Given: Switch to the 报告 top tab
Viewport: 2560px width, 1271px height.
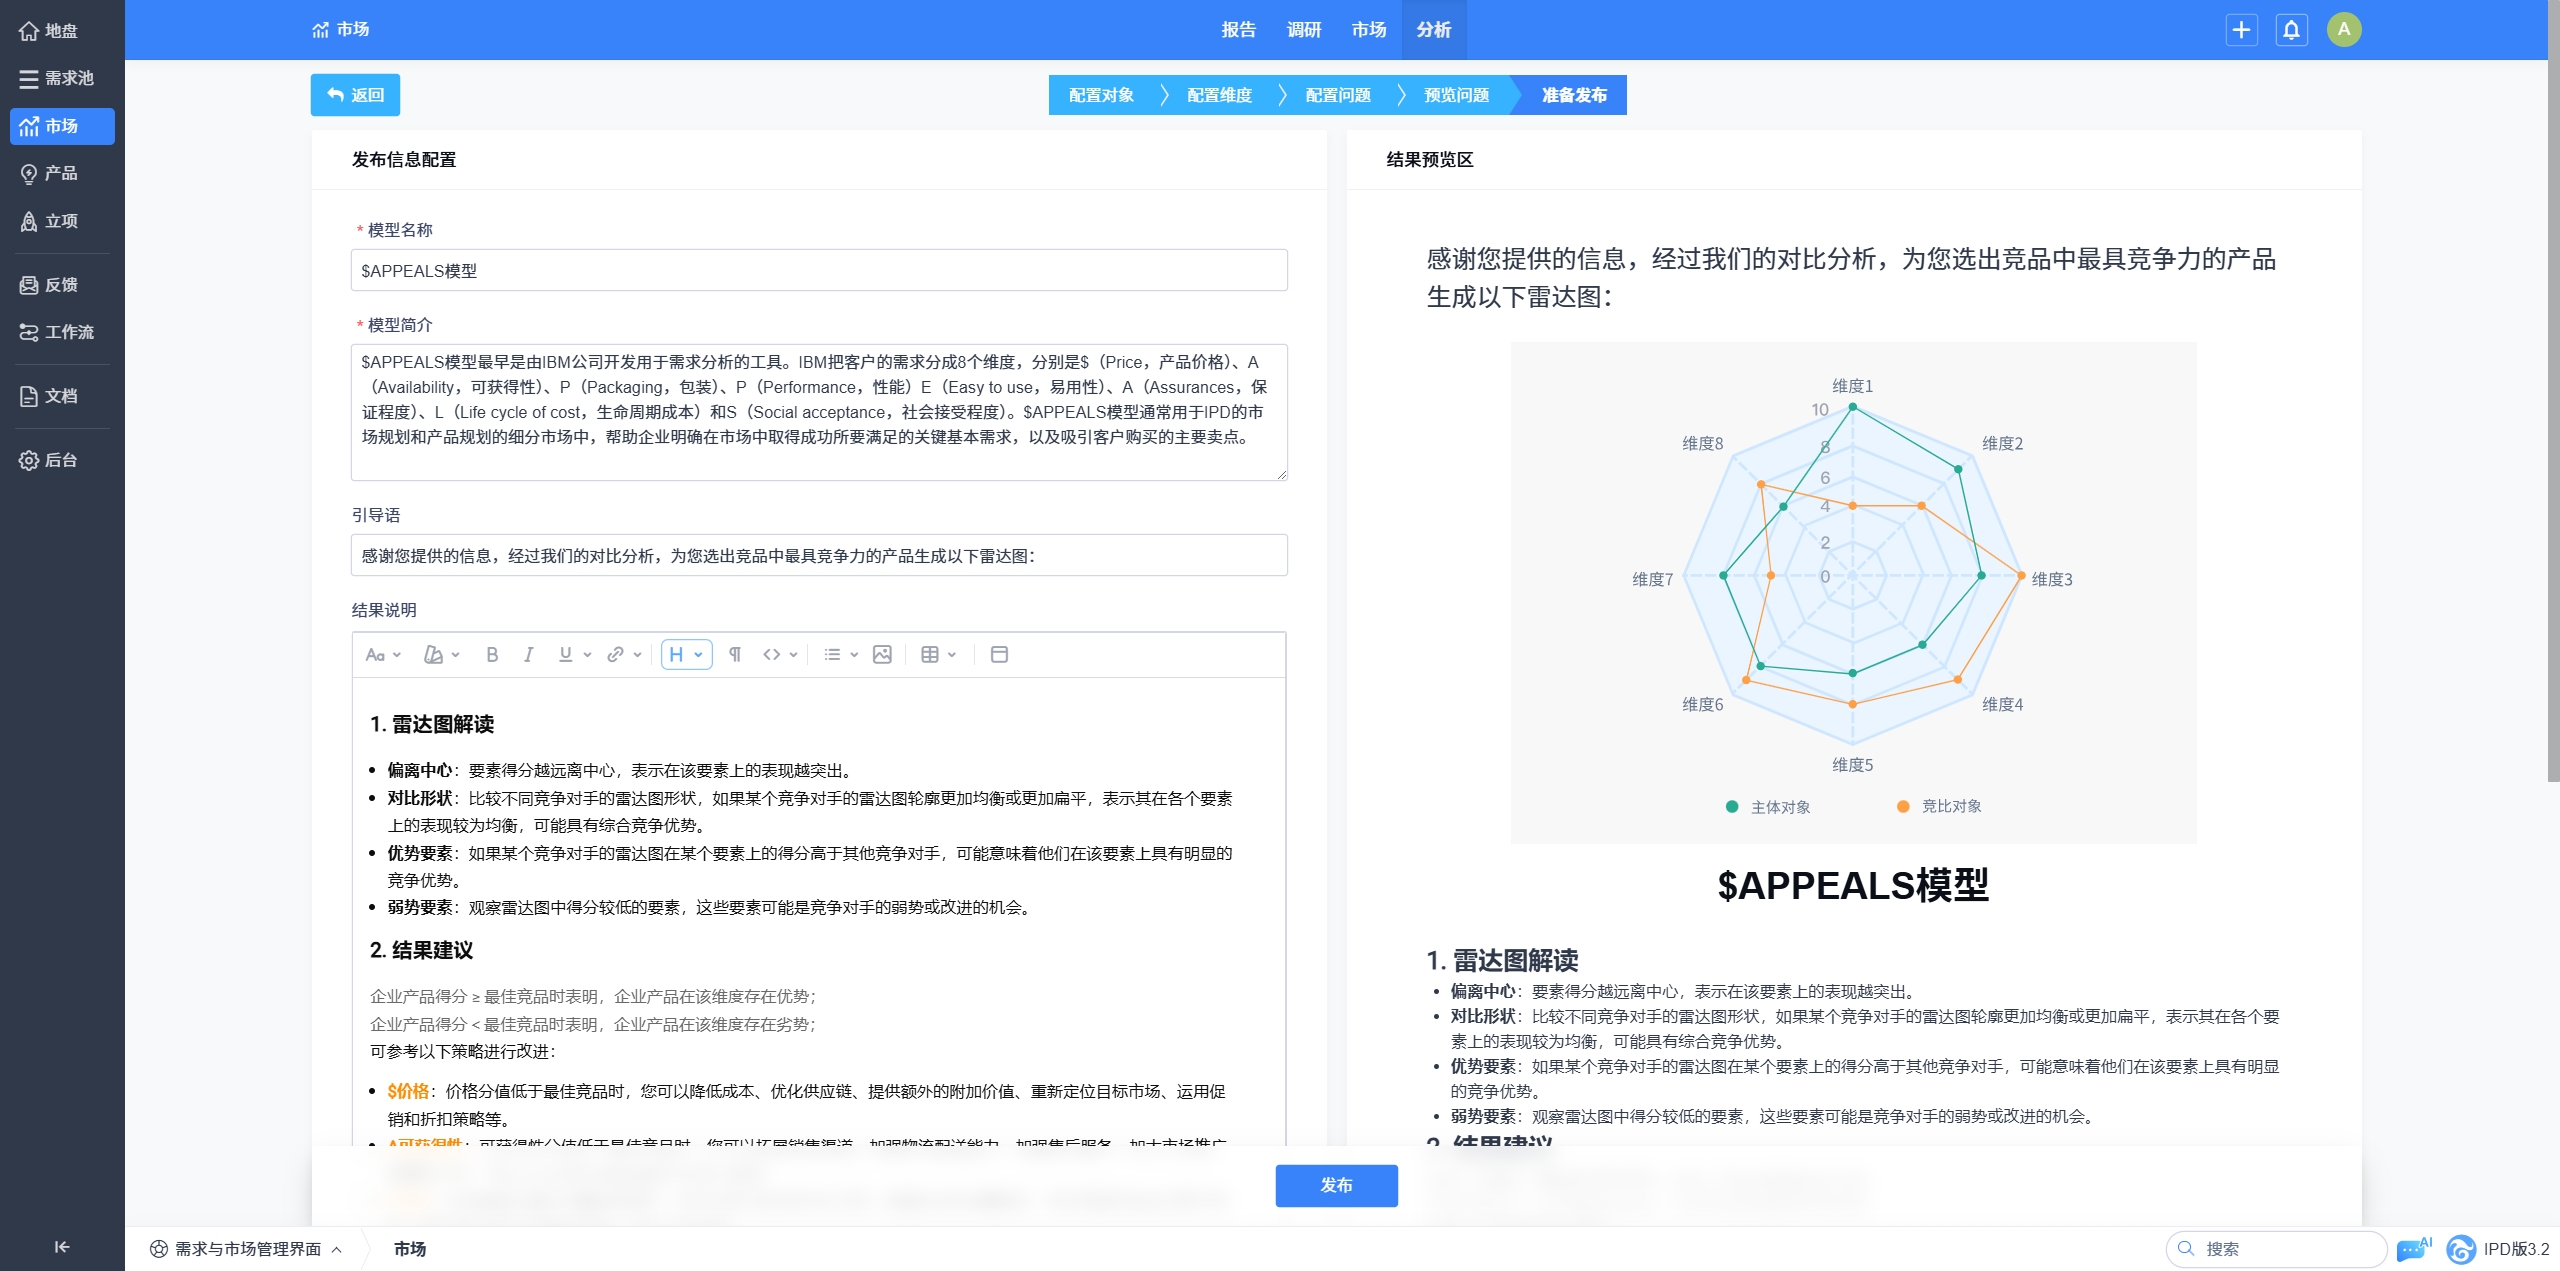Looking at the screenshot, I should point(1239,30).
